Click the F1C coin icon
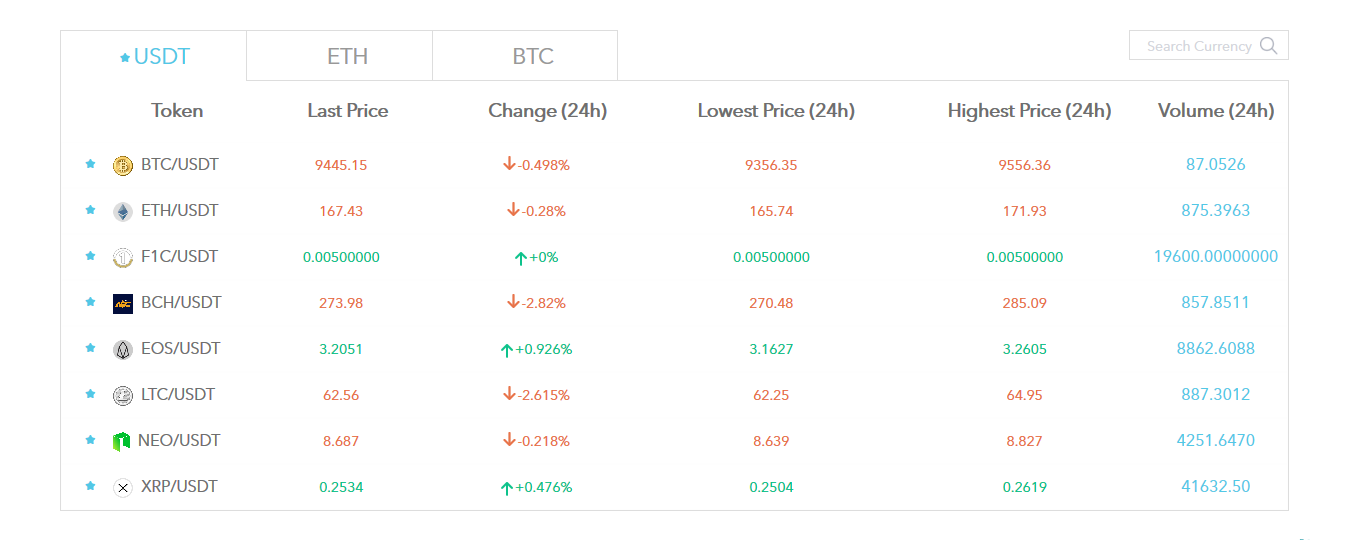Image resolution: width=1349 pixels, height=540 pixels. coord(123,258)
